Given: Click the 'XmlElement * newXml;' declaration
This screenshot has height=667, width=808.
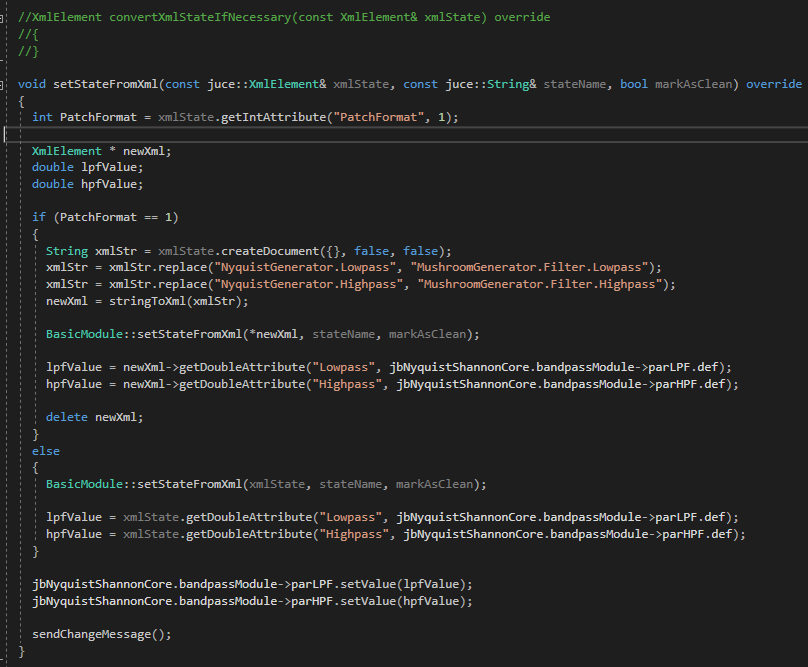Looking at the screenshot, I should tap(102, 151).
